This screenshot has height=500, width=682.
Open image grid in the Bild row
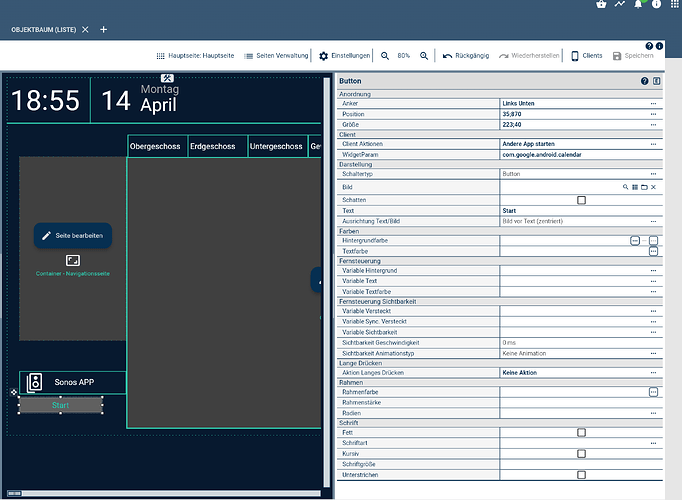(635, 187)
